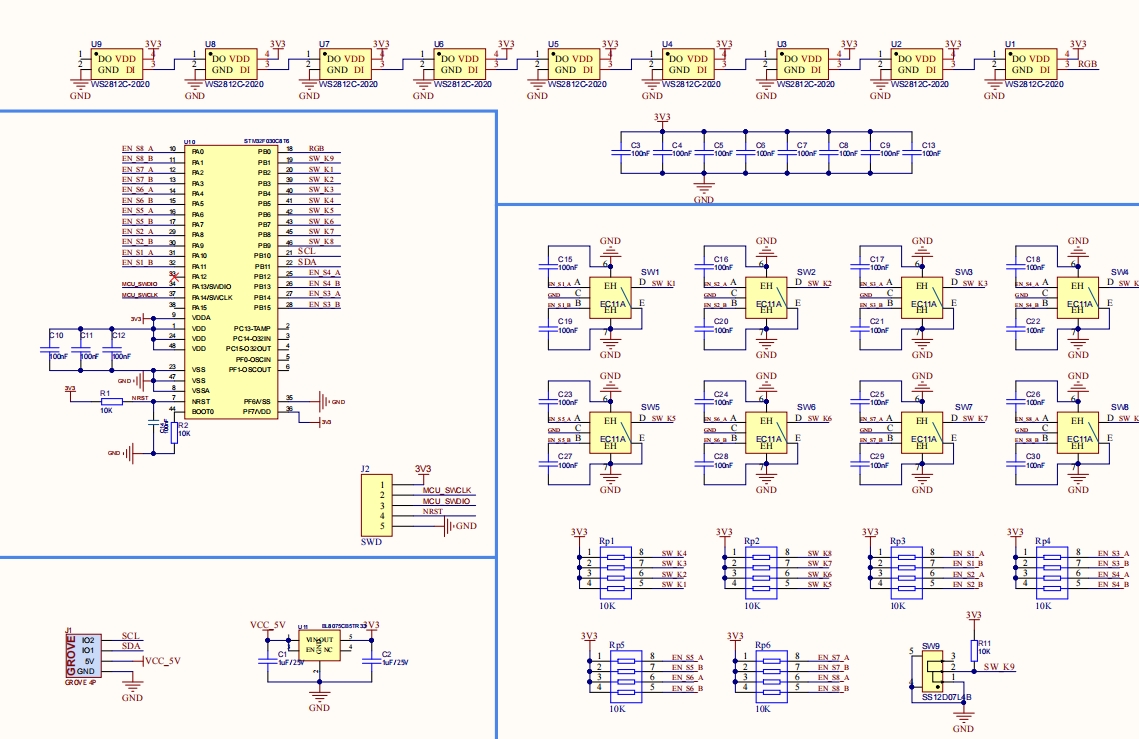Select the U5 WS2812C-2020 LED symbol
This screenshot has width=1139, height=739.
(574, 64)
